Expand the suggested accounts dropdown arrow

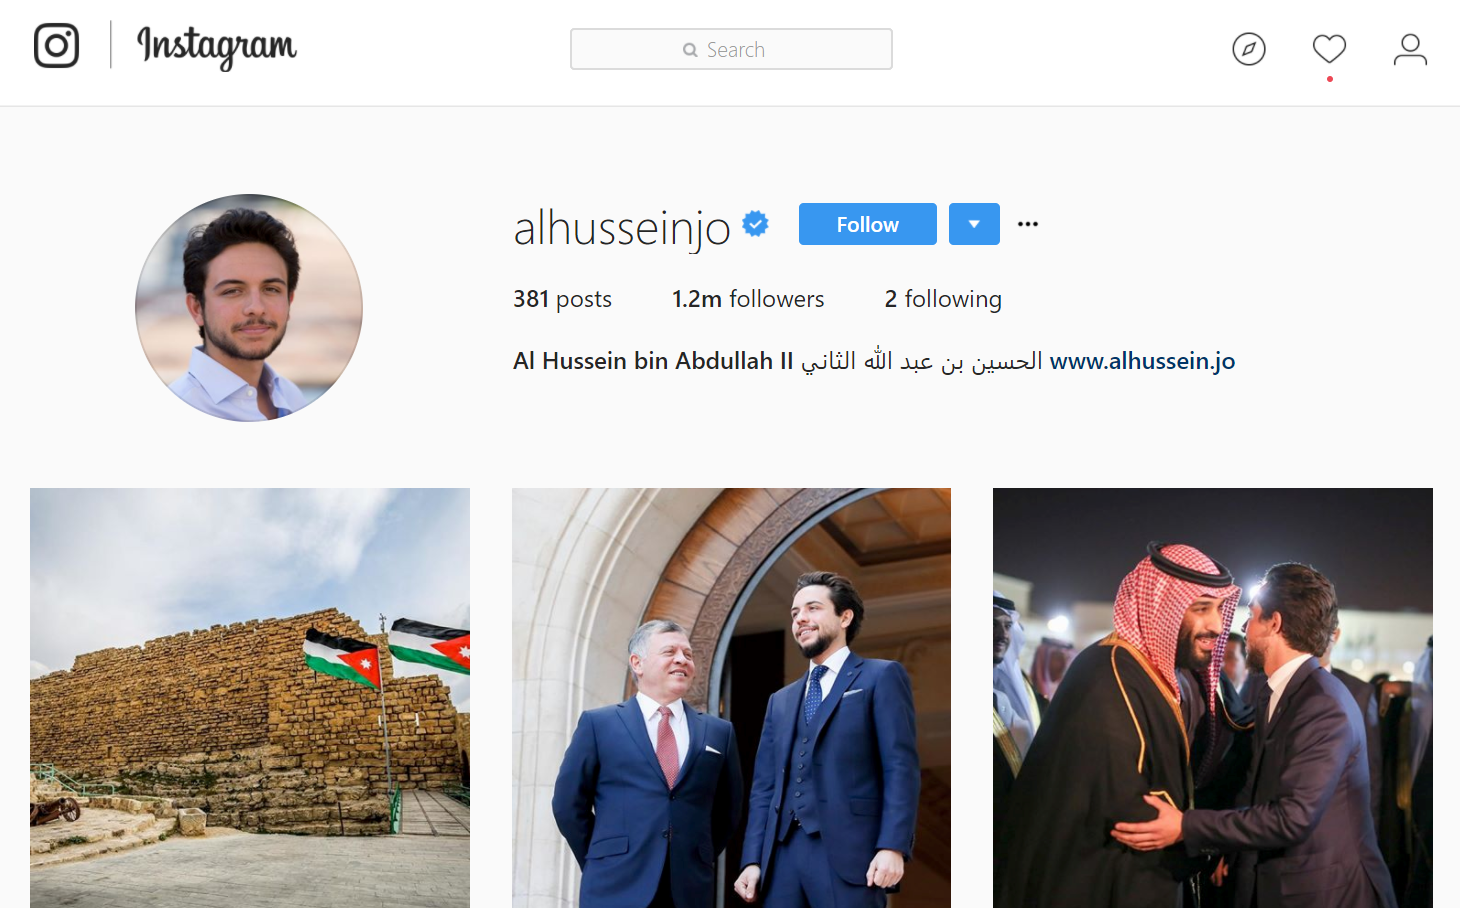(x=974, y=224)
